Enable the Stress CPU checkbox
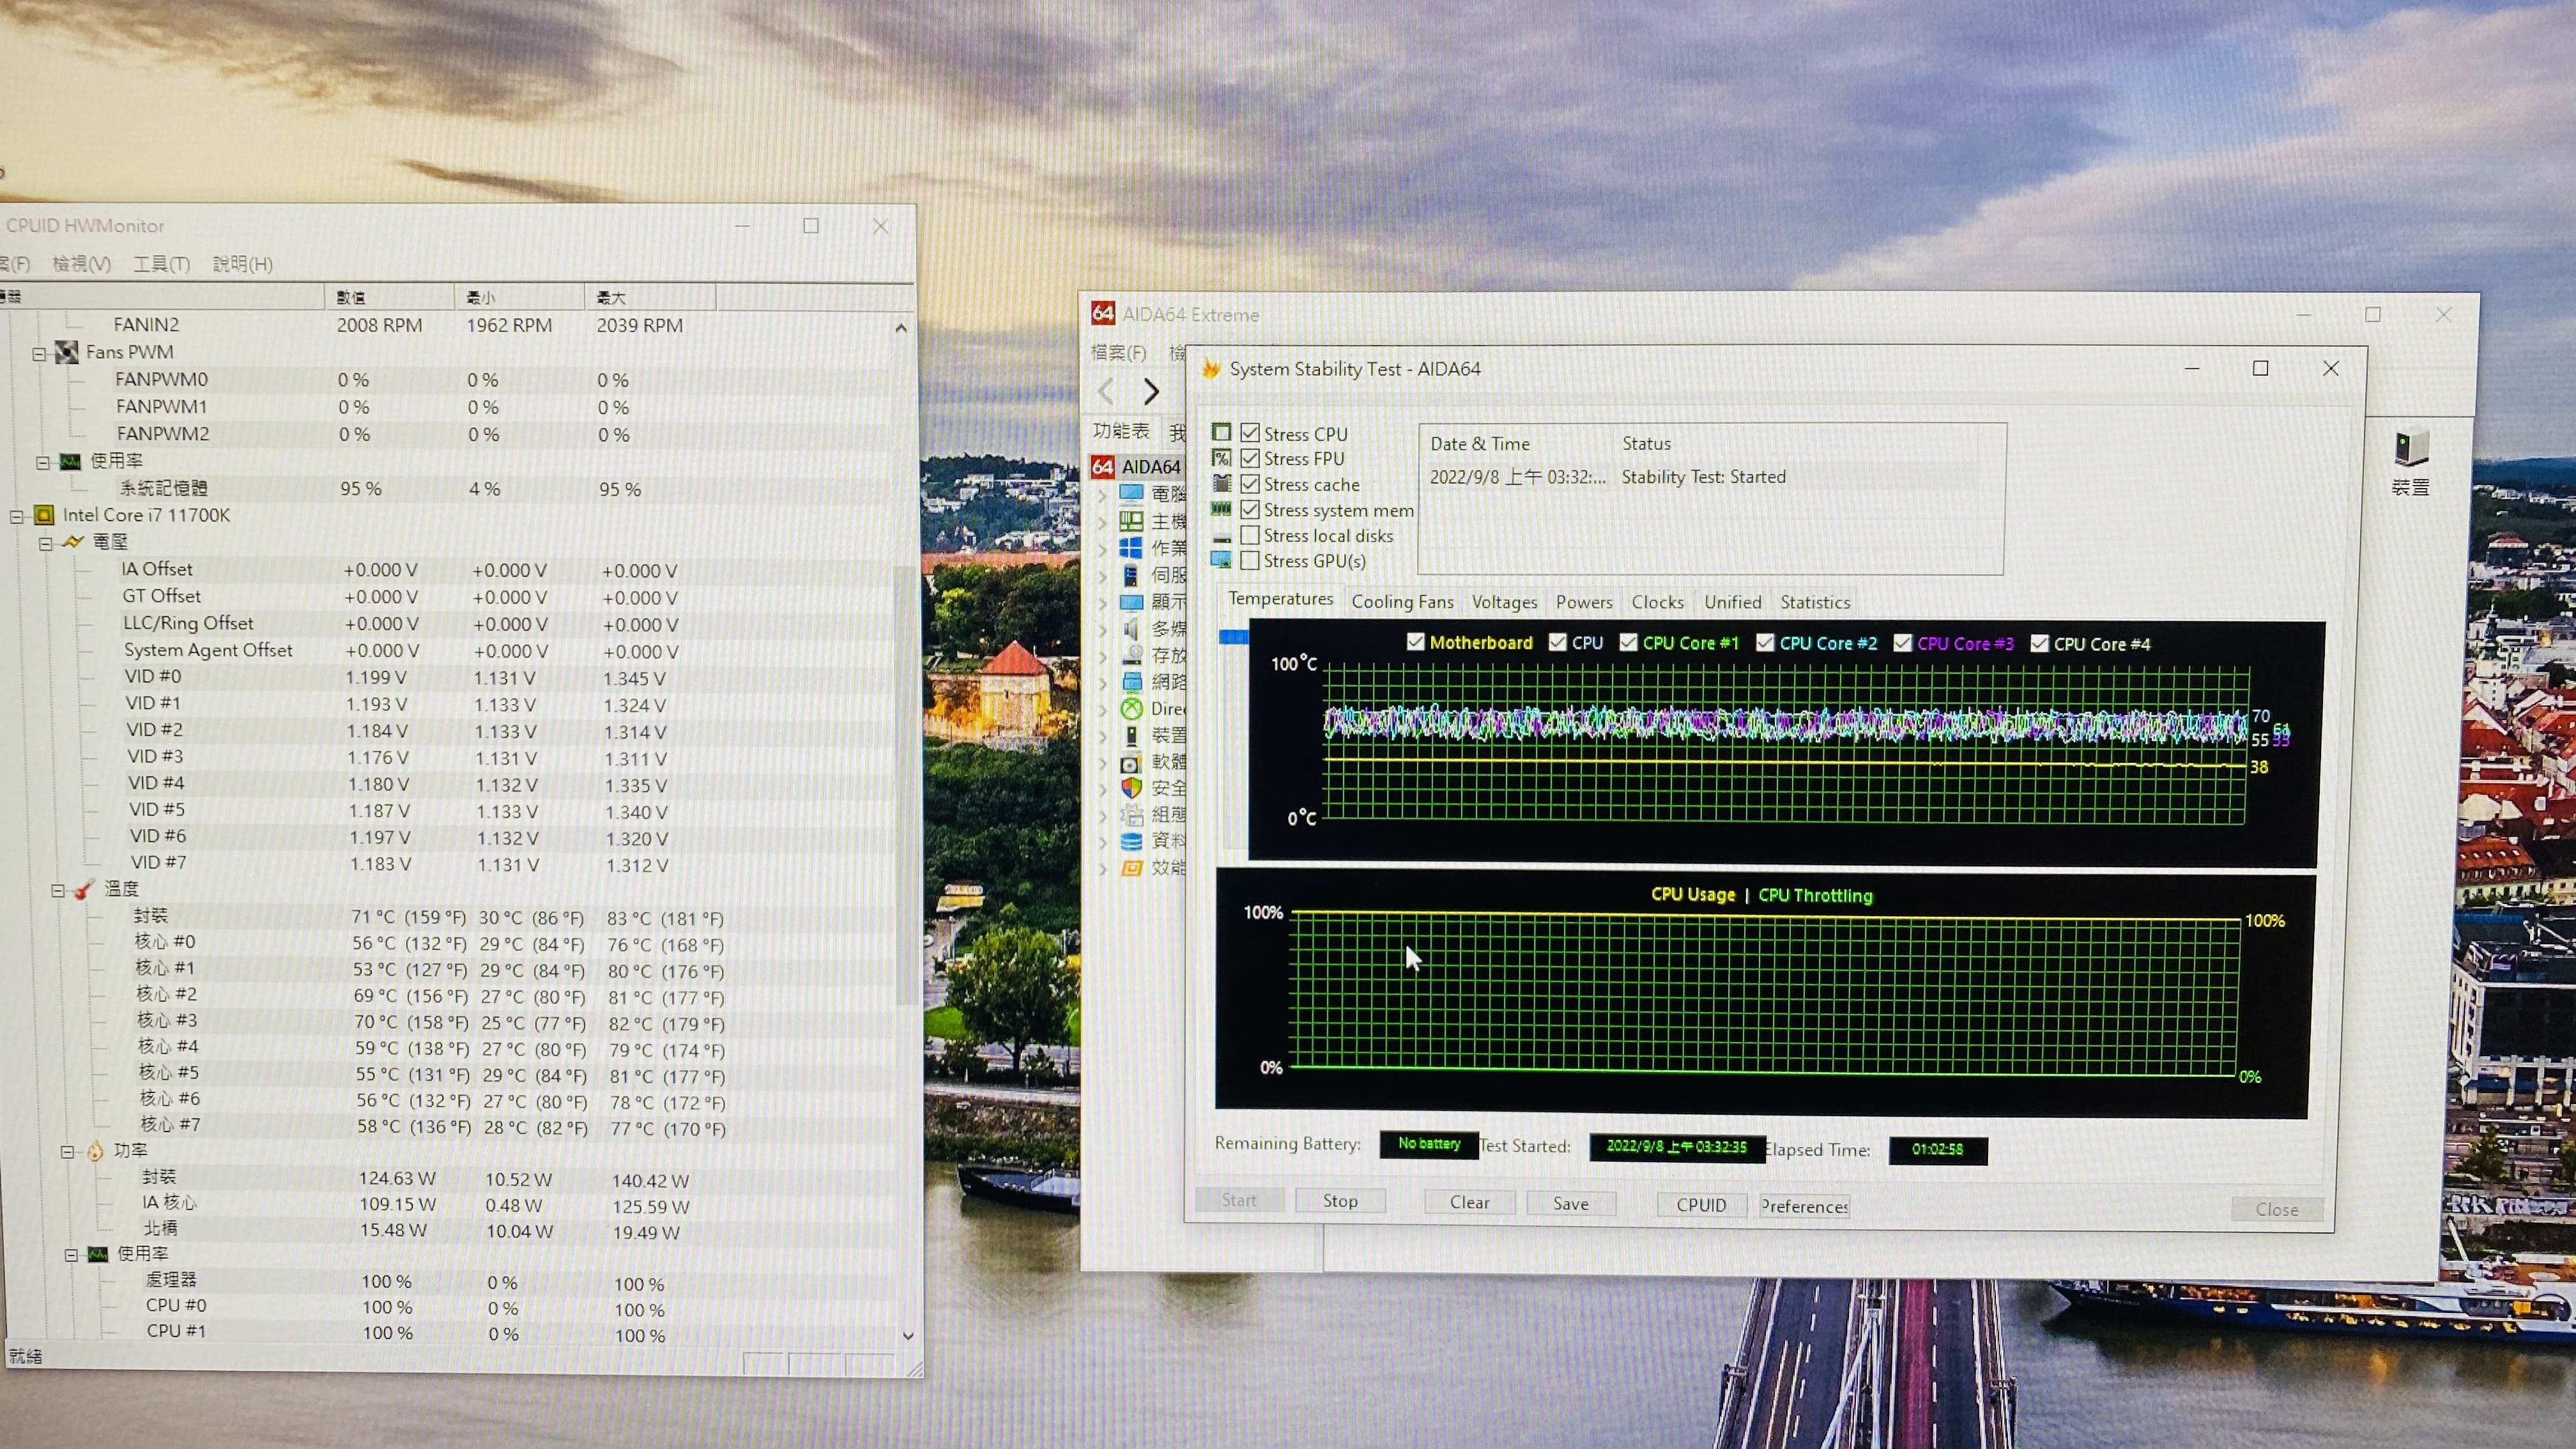This screenshot has height=1449, width=2576. (x=1249, y=433)
